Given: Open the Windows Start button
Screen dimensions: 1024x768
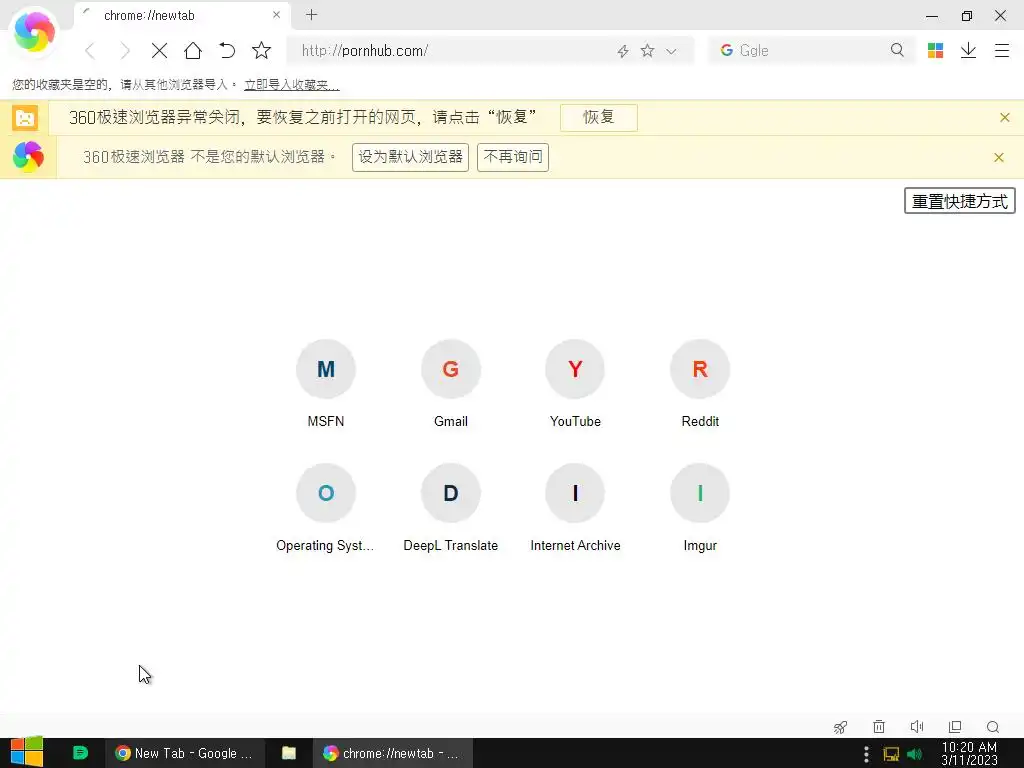Looking at the screenshot, I should pyautogui.click(x=27, y=752).
